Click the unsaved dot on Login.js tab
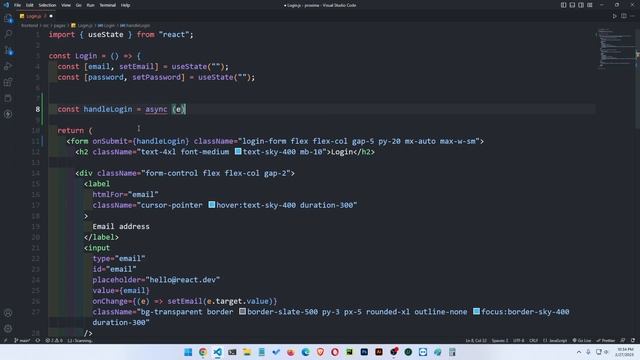Image resolution: width=640 pixels, height=360 pixels. click(x=51, y=16)
